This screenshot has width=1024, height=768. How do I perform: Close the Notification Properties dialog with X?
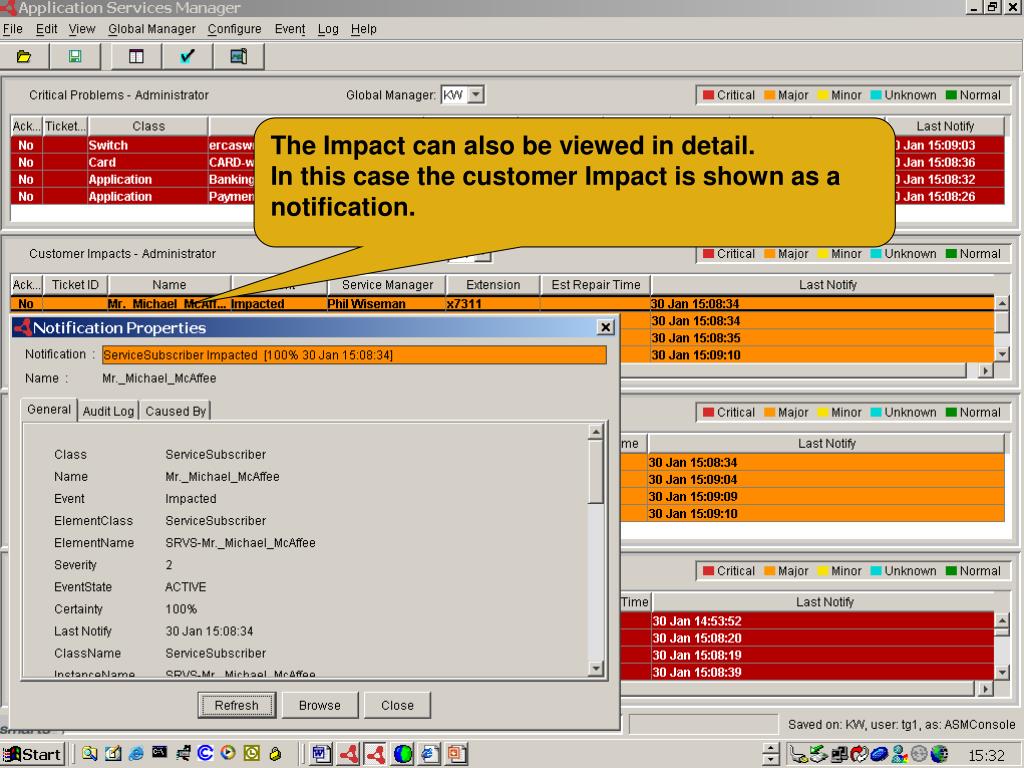605,327
